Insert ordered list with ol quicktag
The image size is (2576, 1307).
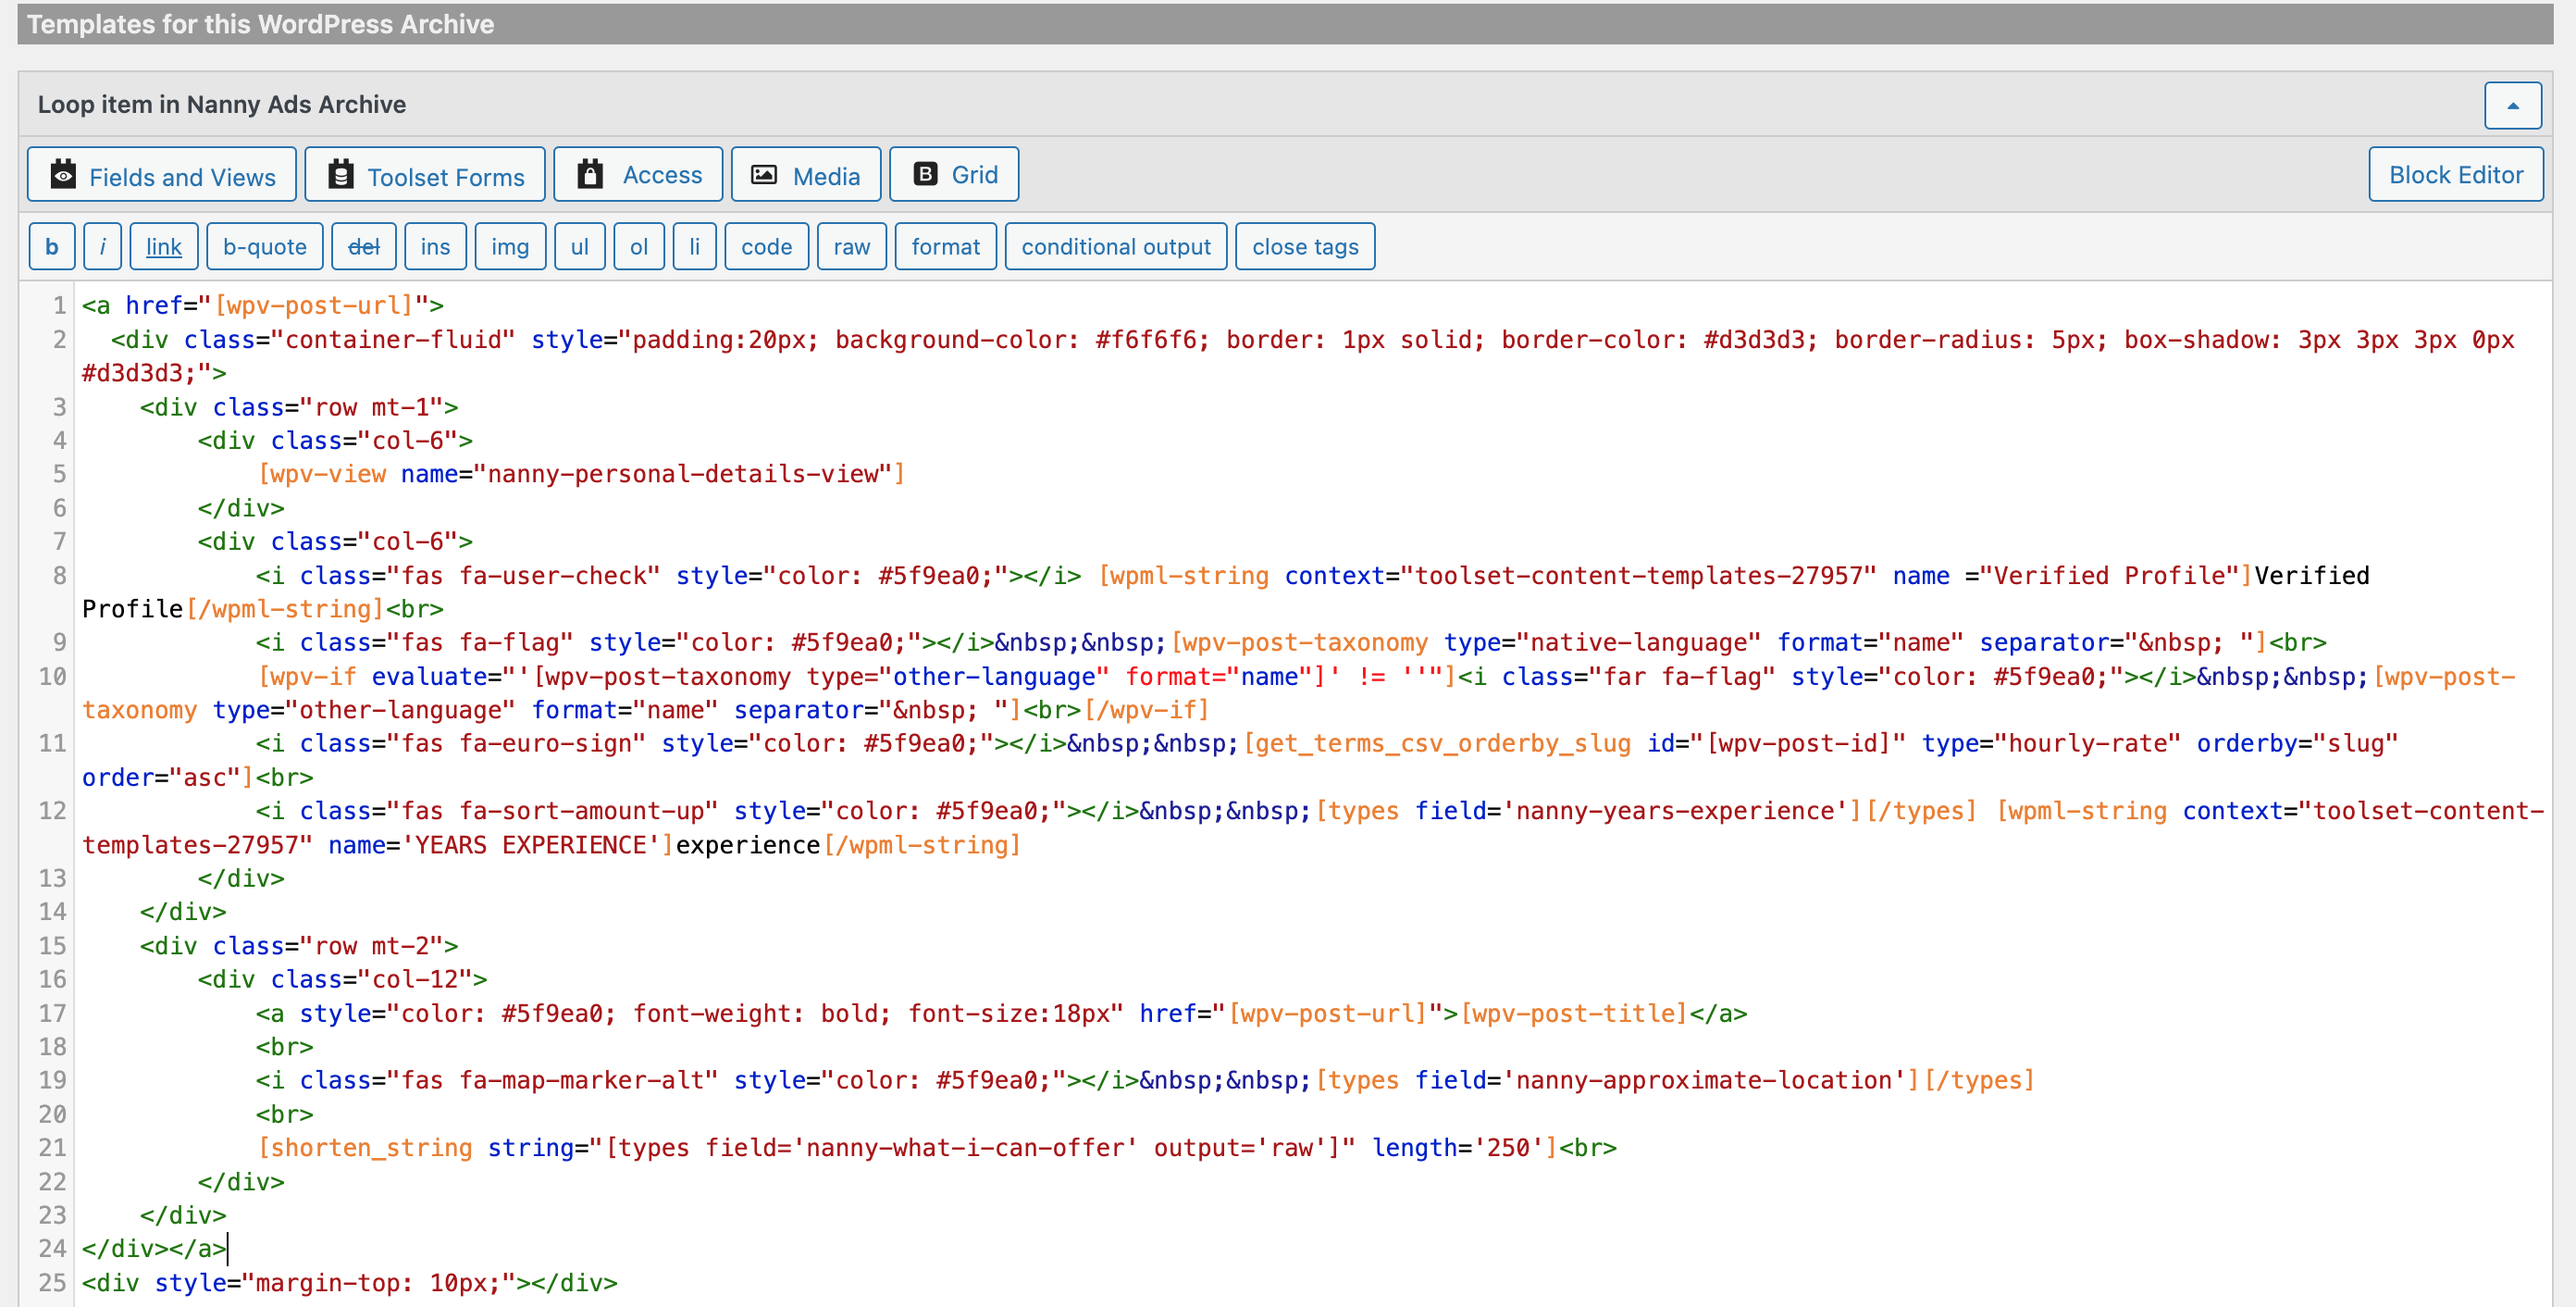pos(639,246)
